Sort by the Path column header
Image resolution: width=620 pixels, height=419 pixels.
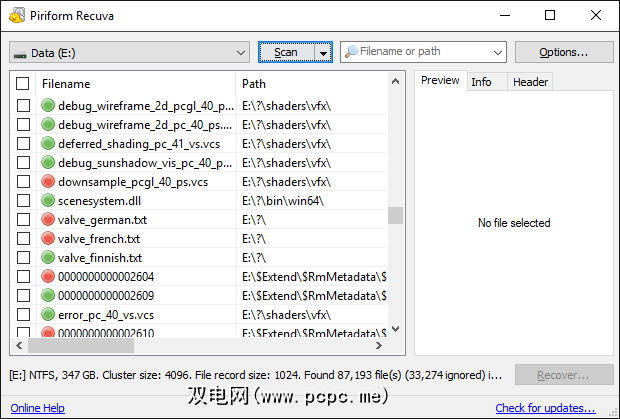point(312,84)
